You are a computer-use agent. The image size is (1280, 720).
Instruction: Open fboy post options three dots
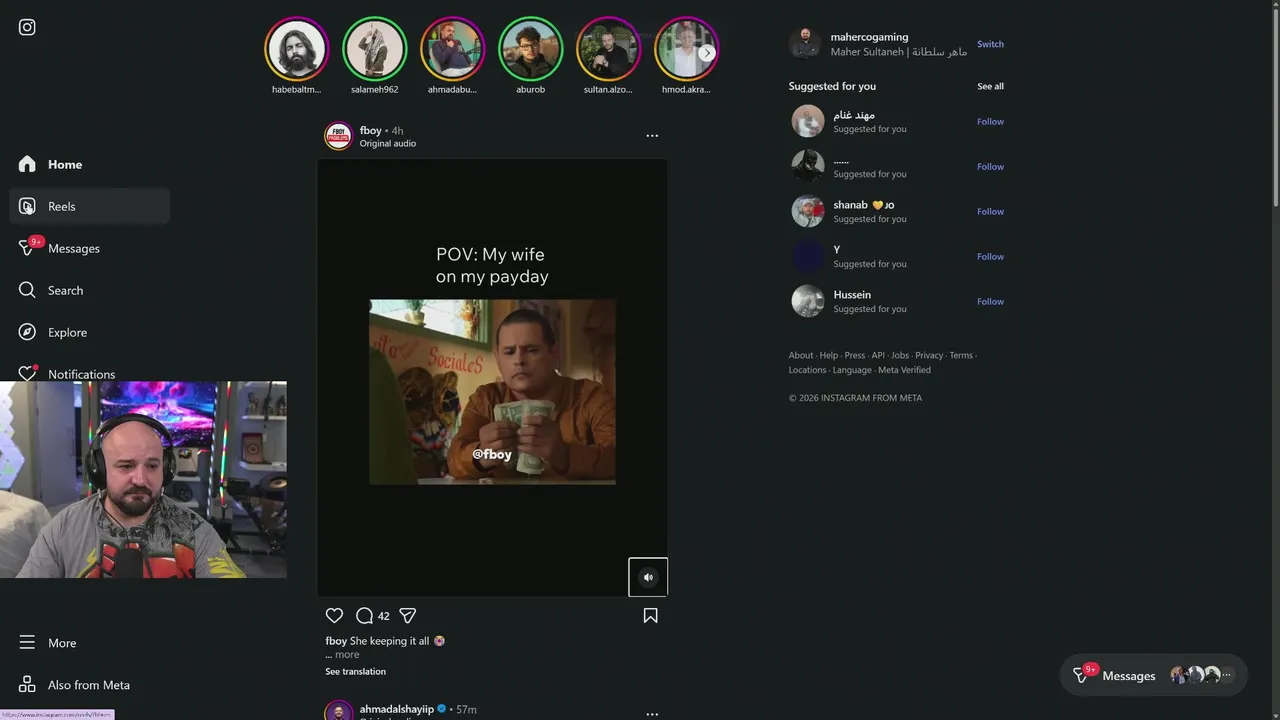(x=652, y=136)
